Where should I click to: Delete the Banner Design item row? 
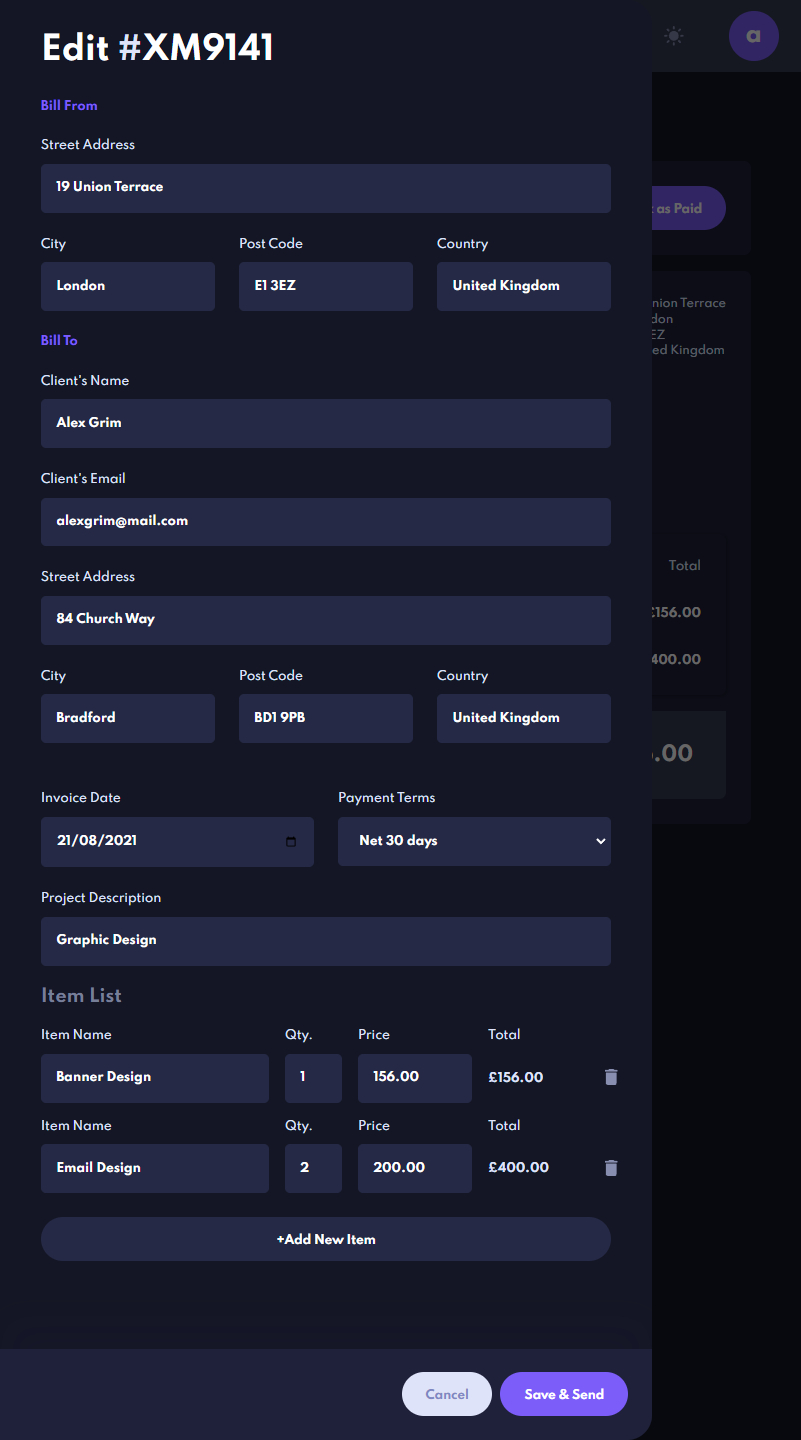(x=611, y=1077)
